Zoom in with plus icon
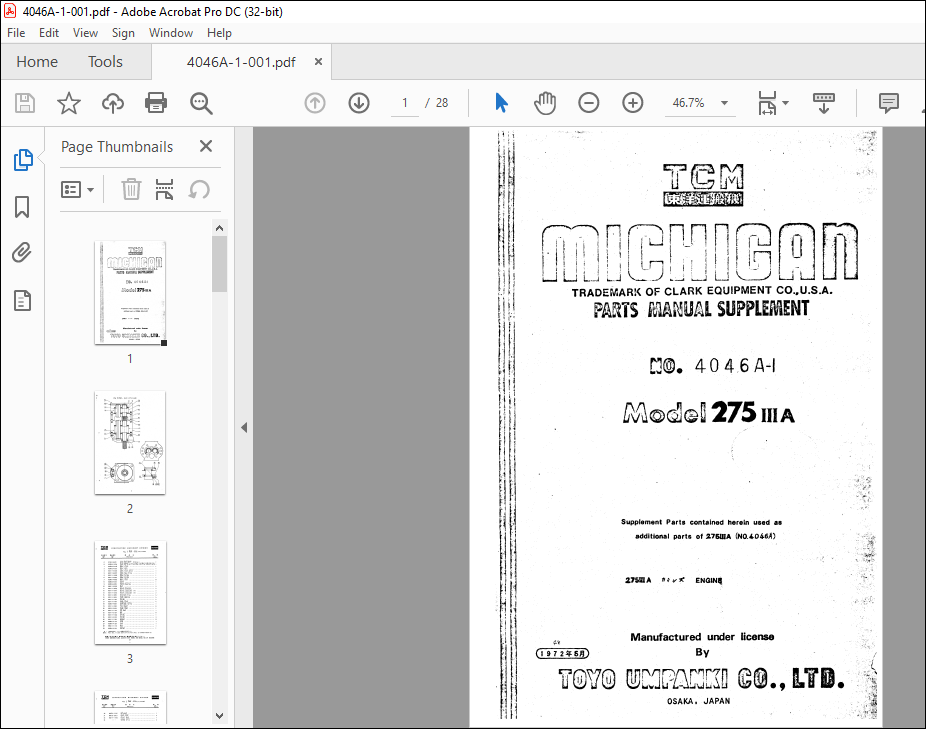This screenshot has width=926, height=729. [632, 103]
